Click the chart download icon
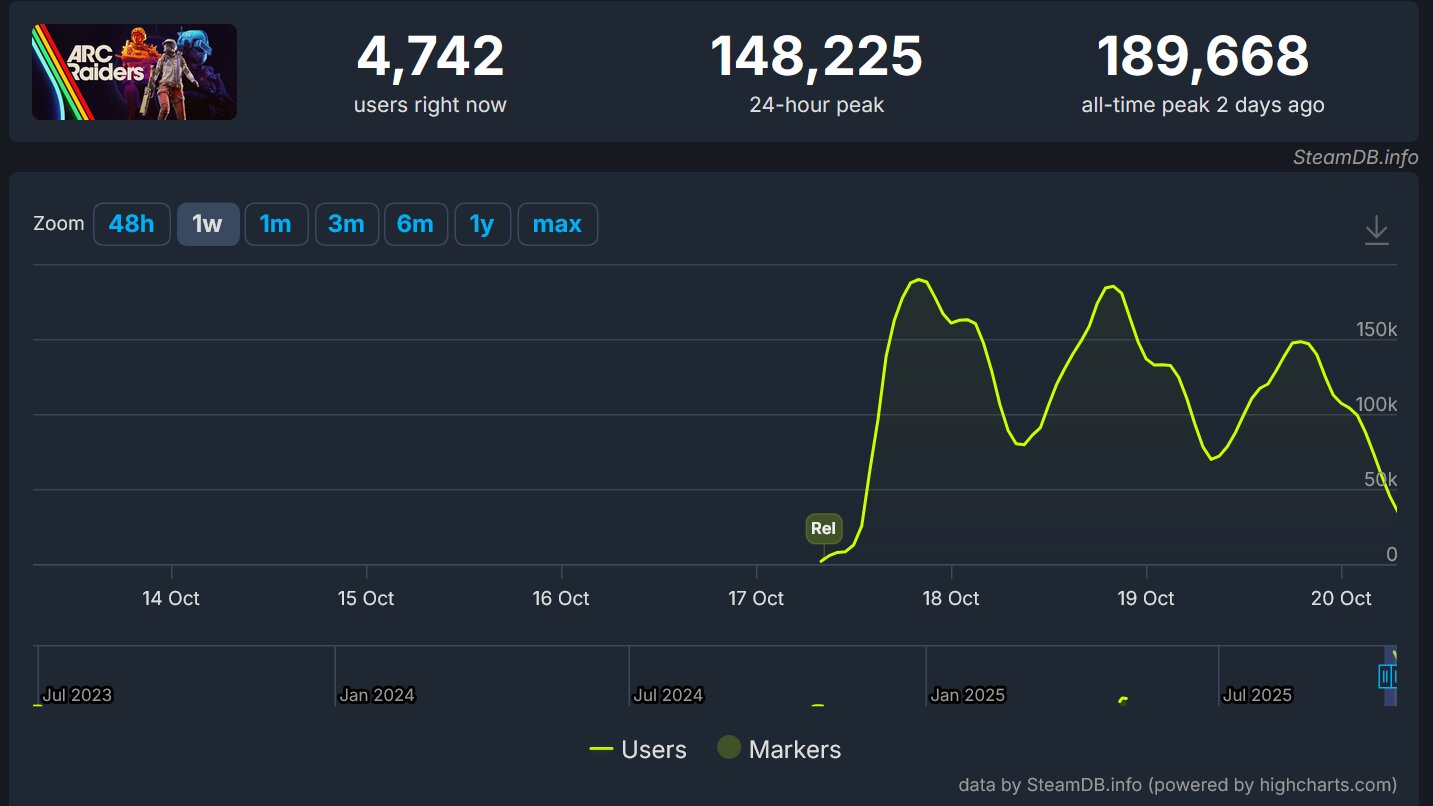This screenshot has height=806, width=1433. coord(1376,229)
